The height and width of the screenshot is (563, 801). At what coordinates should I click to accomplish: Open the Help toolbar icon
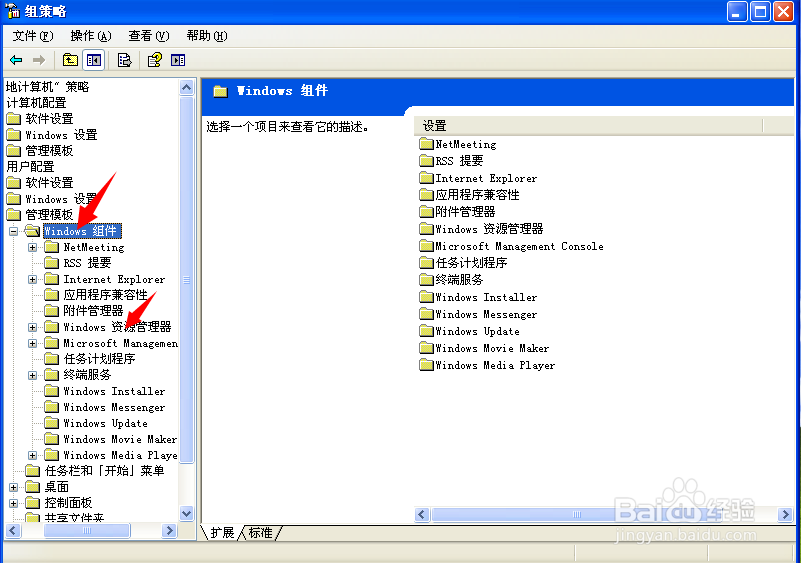click(x=154, y=60)
